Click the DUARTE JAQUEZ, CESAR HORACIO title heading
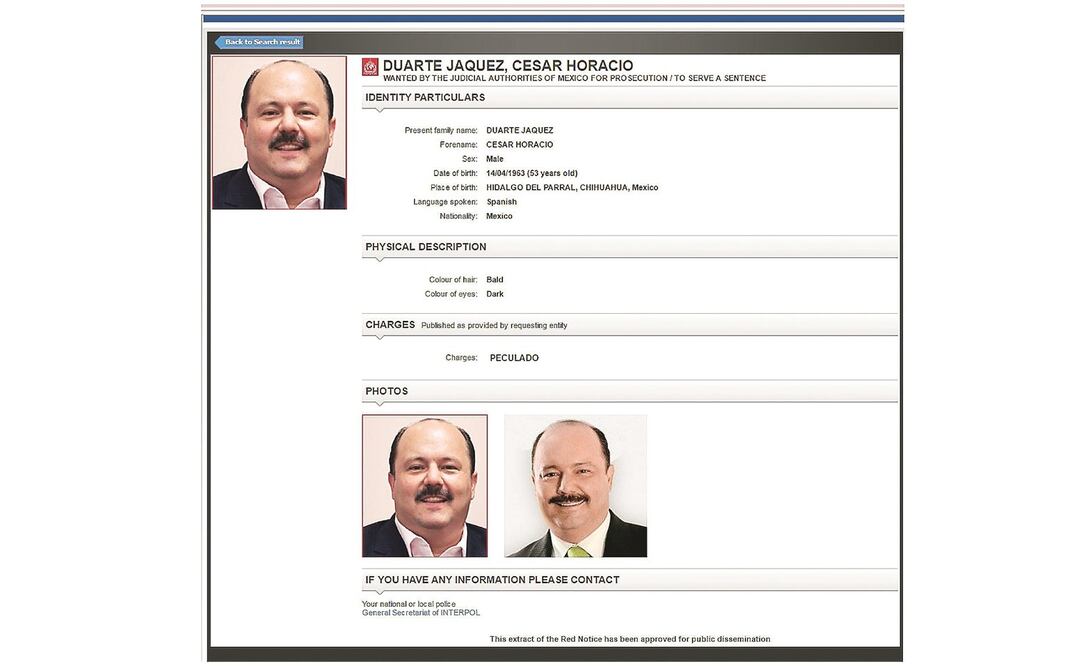 coord(508,66)
